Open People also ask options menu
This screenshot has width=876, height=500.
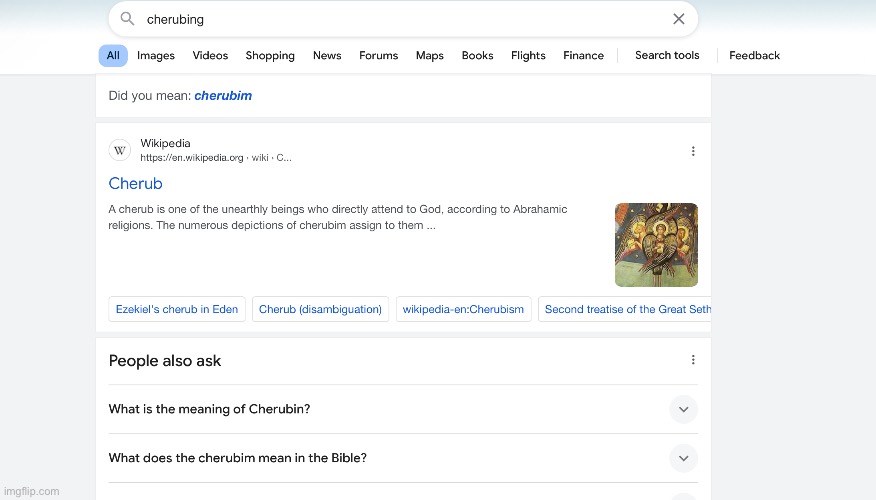pos(693,360)
